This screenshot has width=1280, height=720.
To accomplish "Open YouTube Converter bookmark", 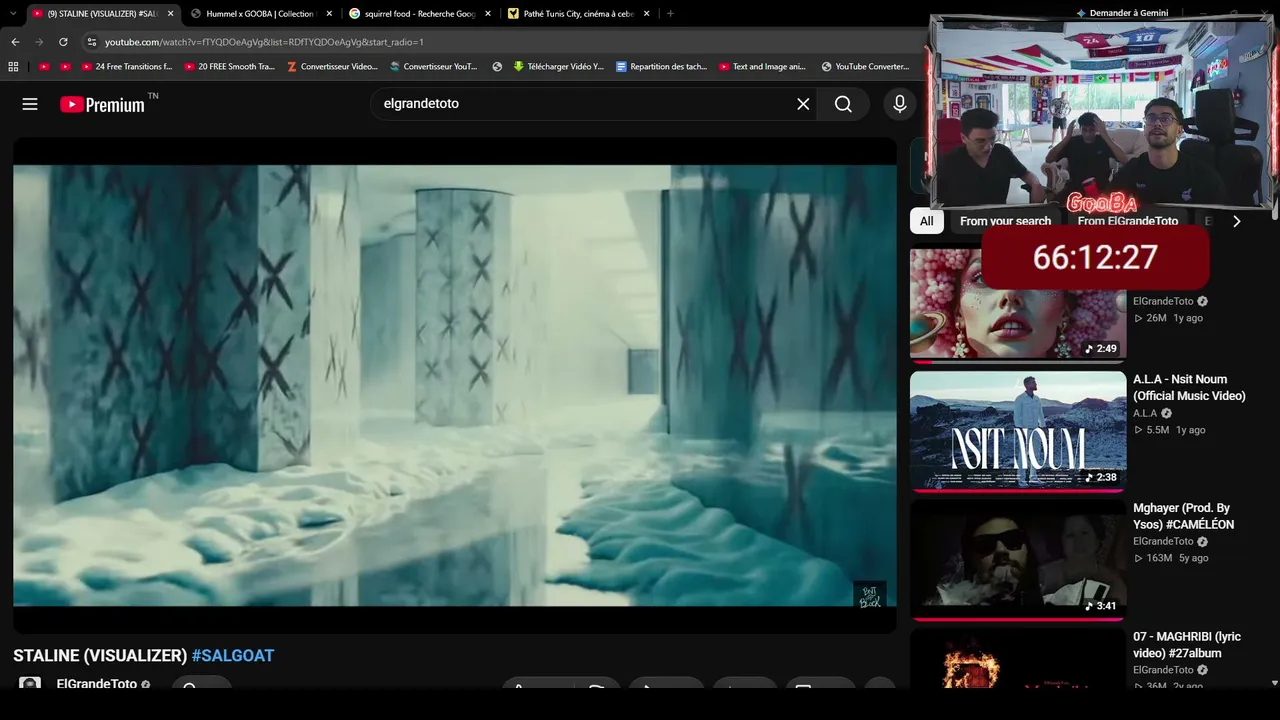I will coord(865,67).
